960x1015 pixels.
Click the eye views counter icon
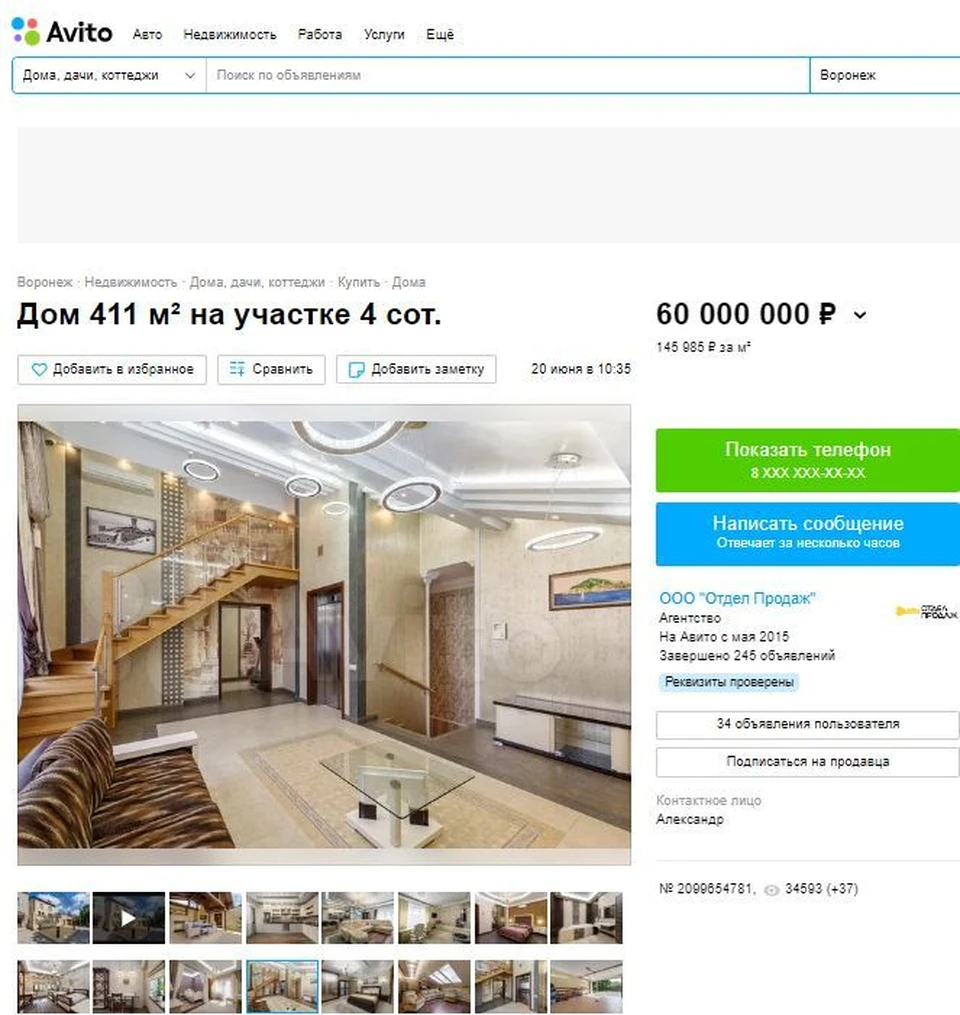(771, 890)
